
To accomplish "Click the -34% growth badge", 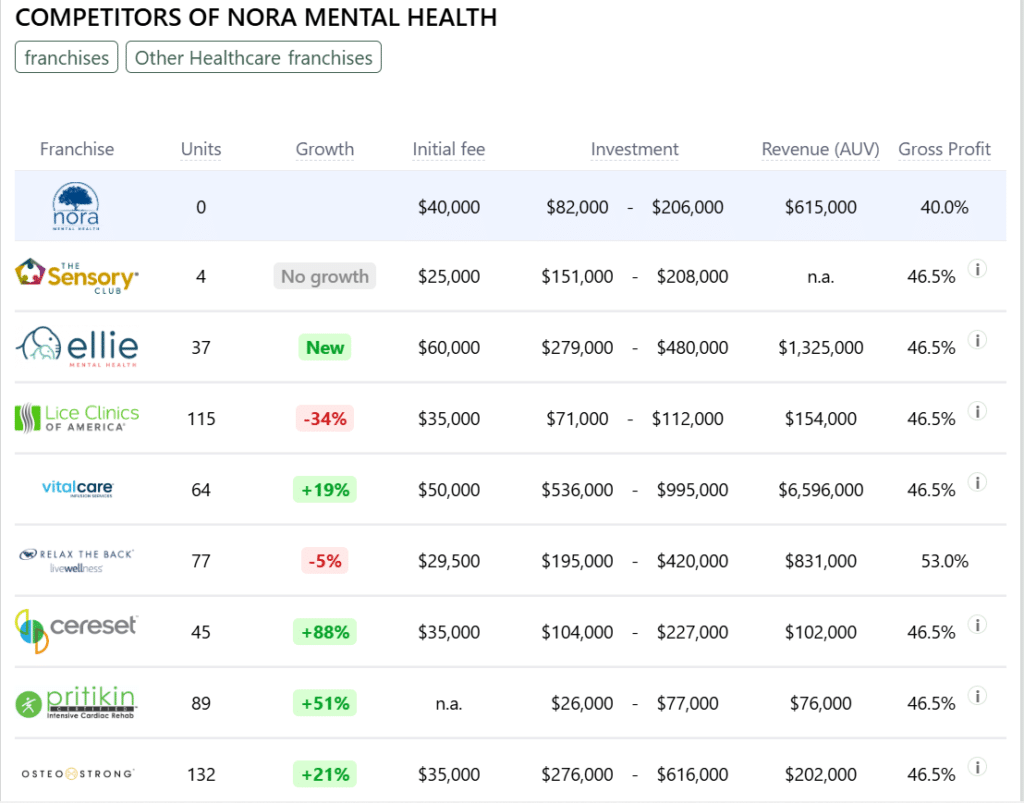I will tap(325, 418).
